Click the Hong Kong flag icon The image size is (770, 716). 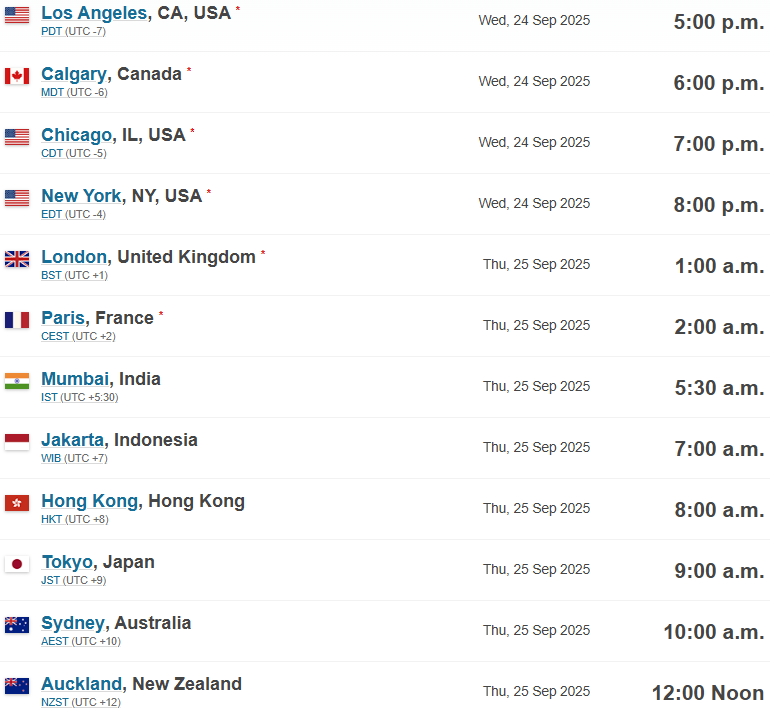click(17, 503)
